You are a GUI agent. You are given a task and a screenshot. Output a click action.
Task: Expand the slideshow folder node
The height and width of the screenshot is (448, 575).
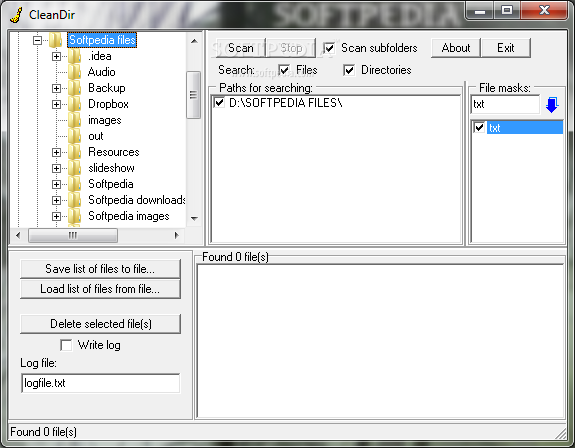pyautogui.click(x=56, y=168)
